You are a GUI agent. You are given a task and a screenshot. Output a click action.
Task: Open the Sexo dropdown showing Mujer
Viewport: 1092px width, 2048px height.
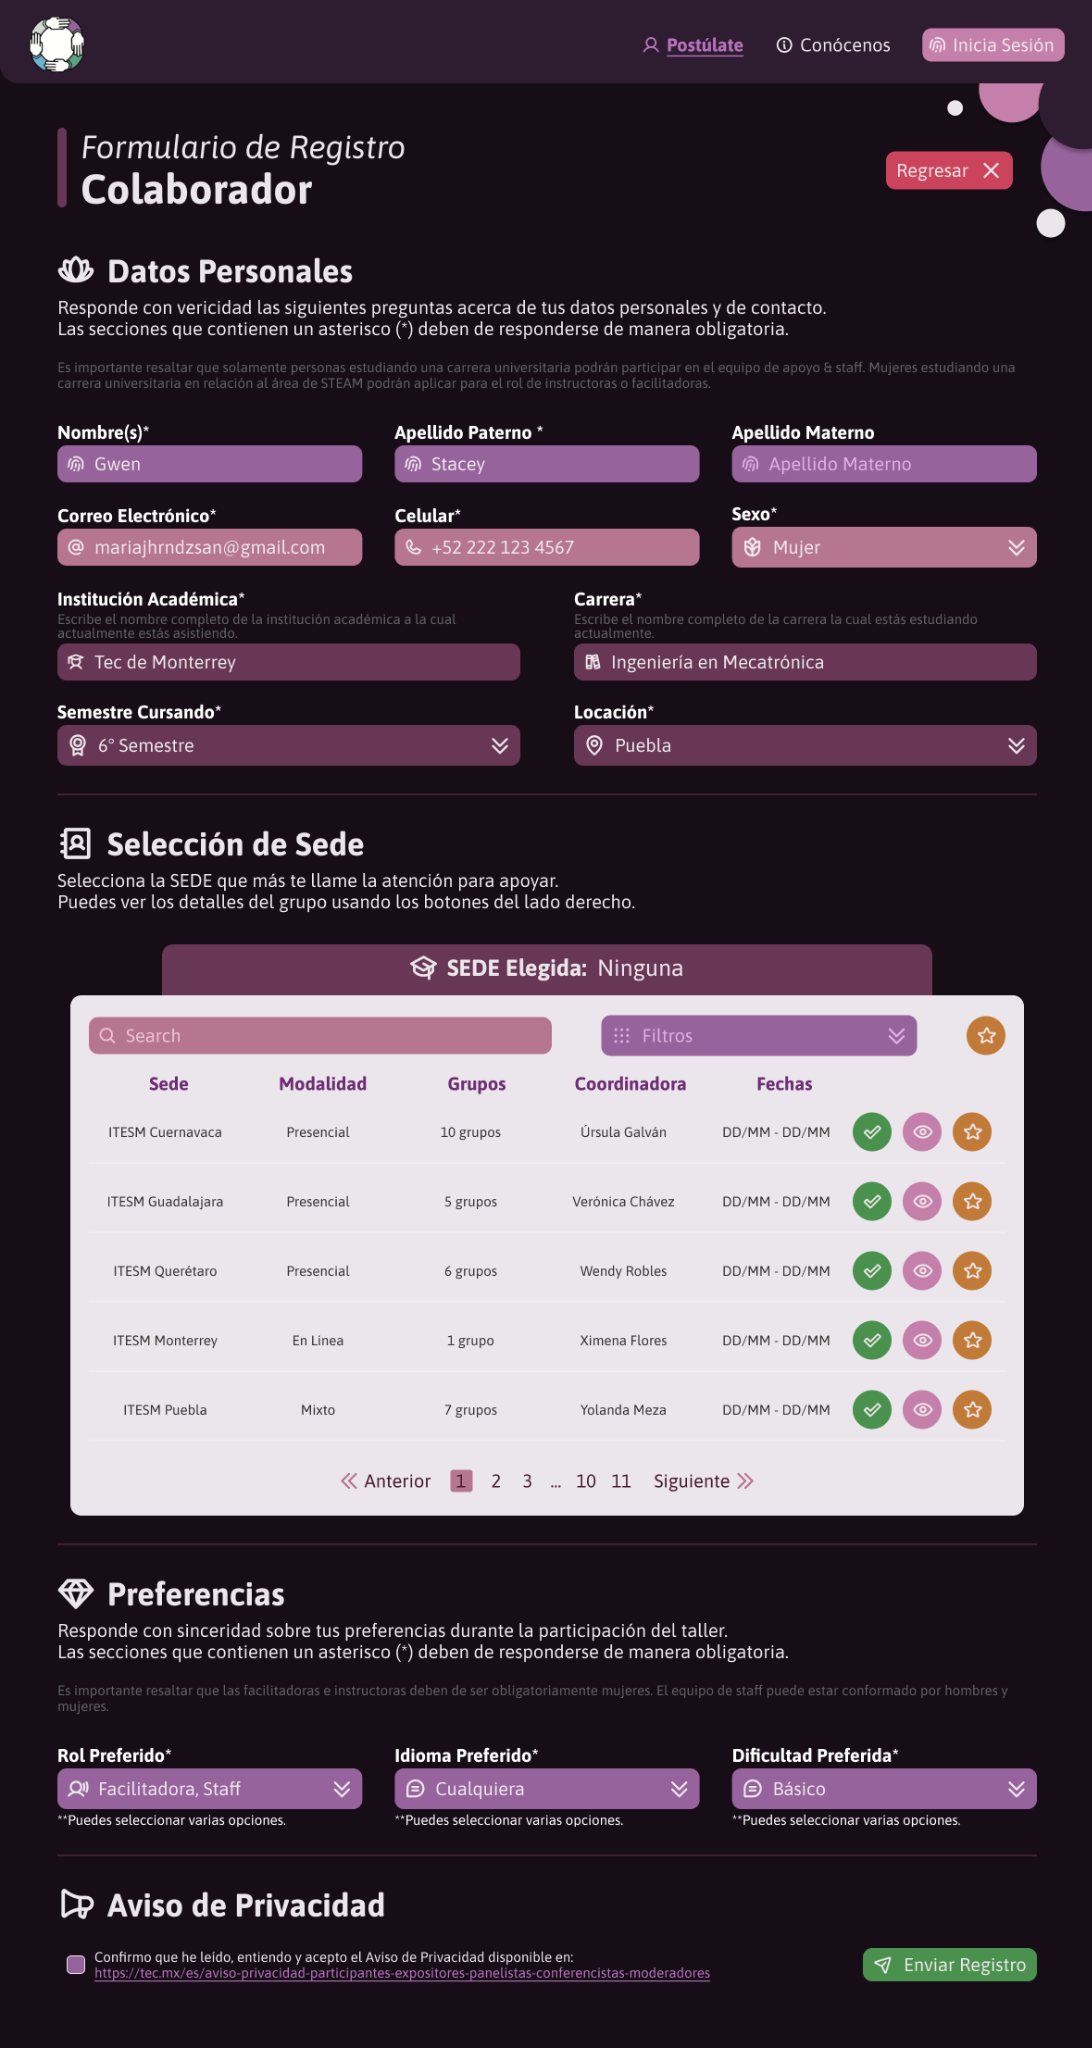884,547
